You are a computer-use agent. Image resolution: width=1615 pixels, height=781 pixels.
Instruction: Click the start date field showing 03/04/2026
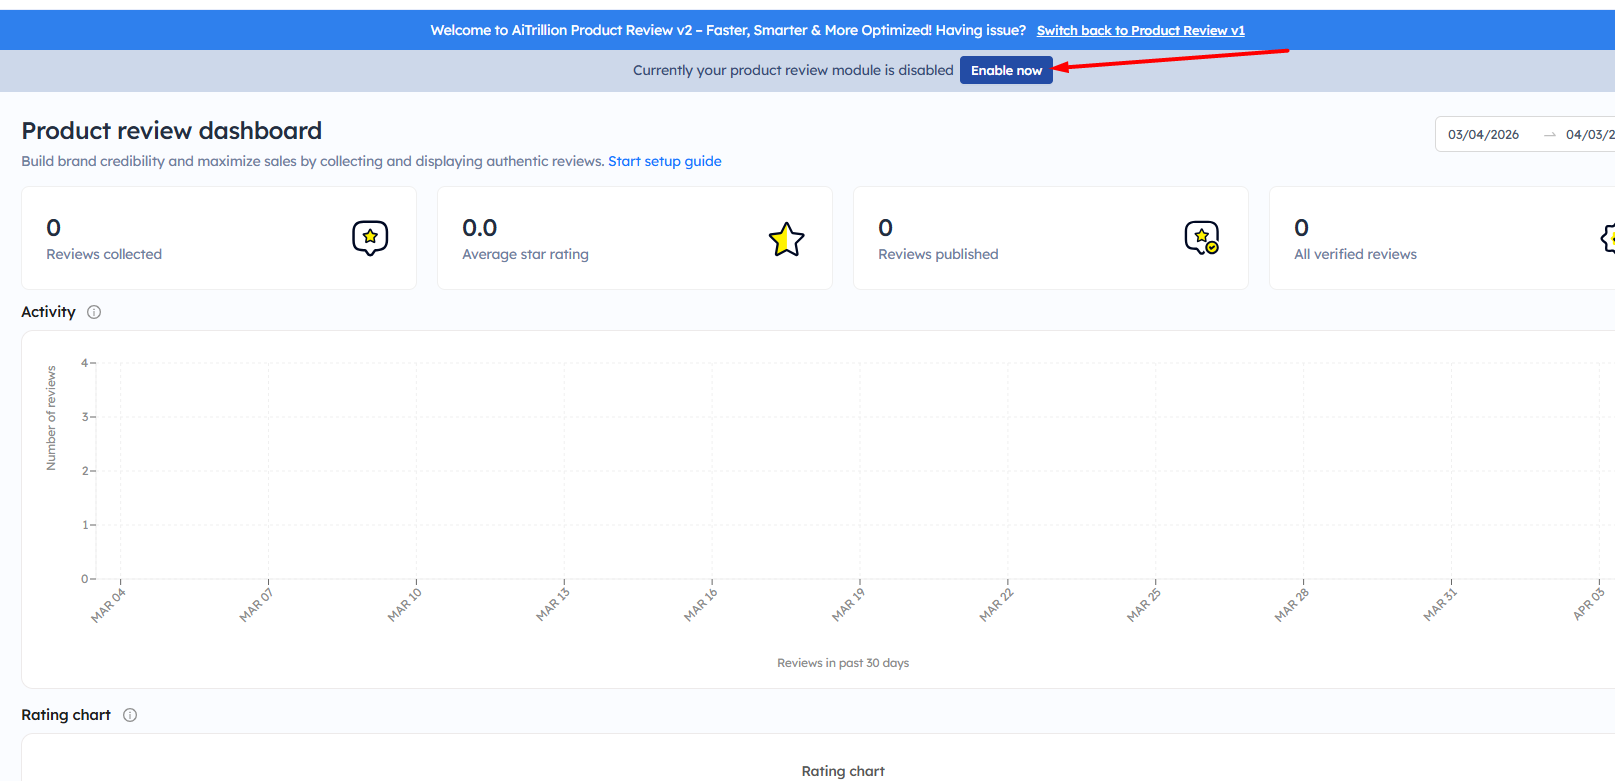click(1483, 135)
